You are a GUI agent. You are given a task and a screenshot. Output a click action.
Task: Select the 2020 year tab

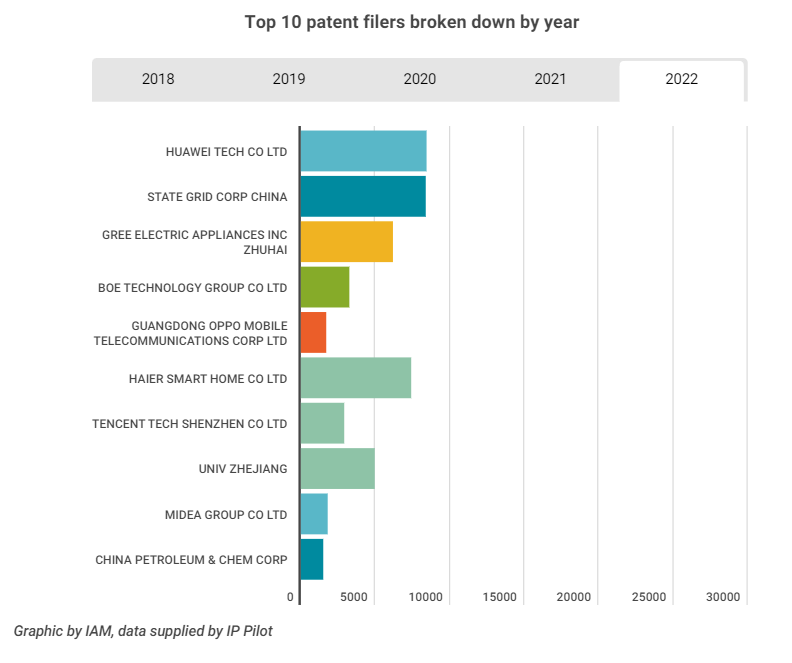419,80
